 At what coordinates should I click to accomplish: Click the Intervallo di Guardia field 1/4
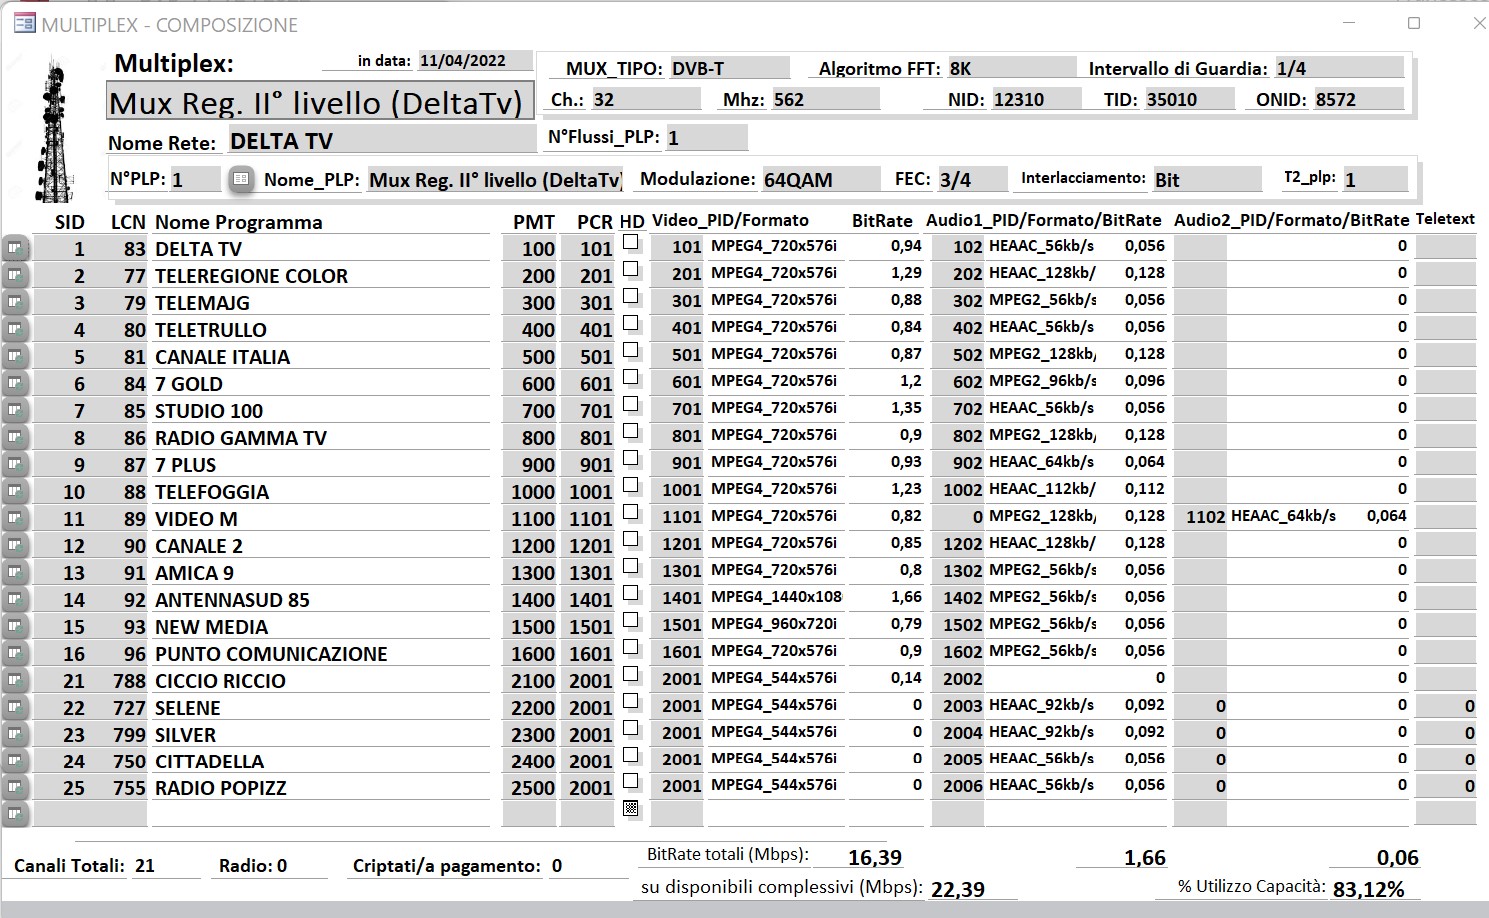[x=1339, y=68]
